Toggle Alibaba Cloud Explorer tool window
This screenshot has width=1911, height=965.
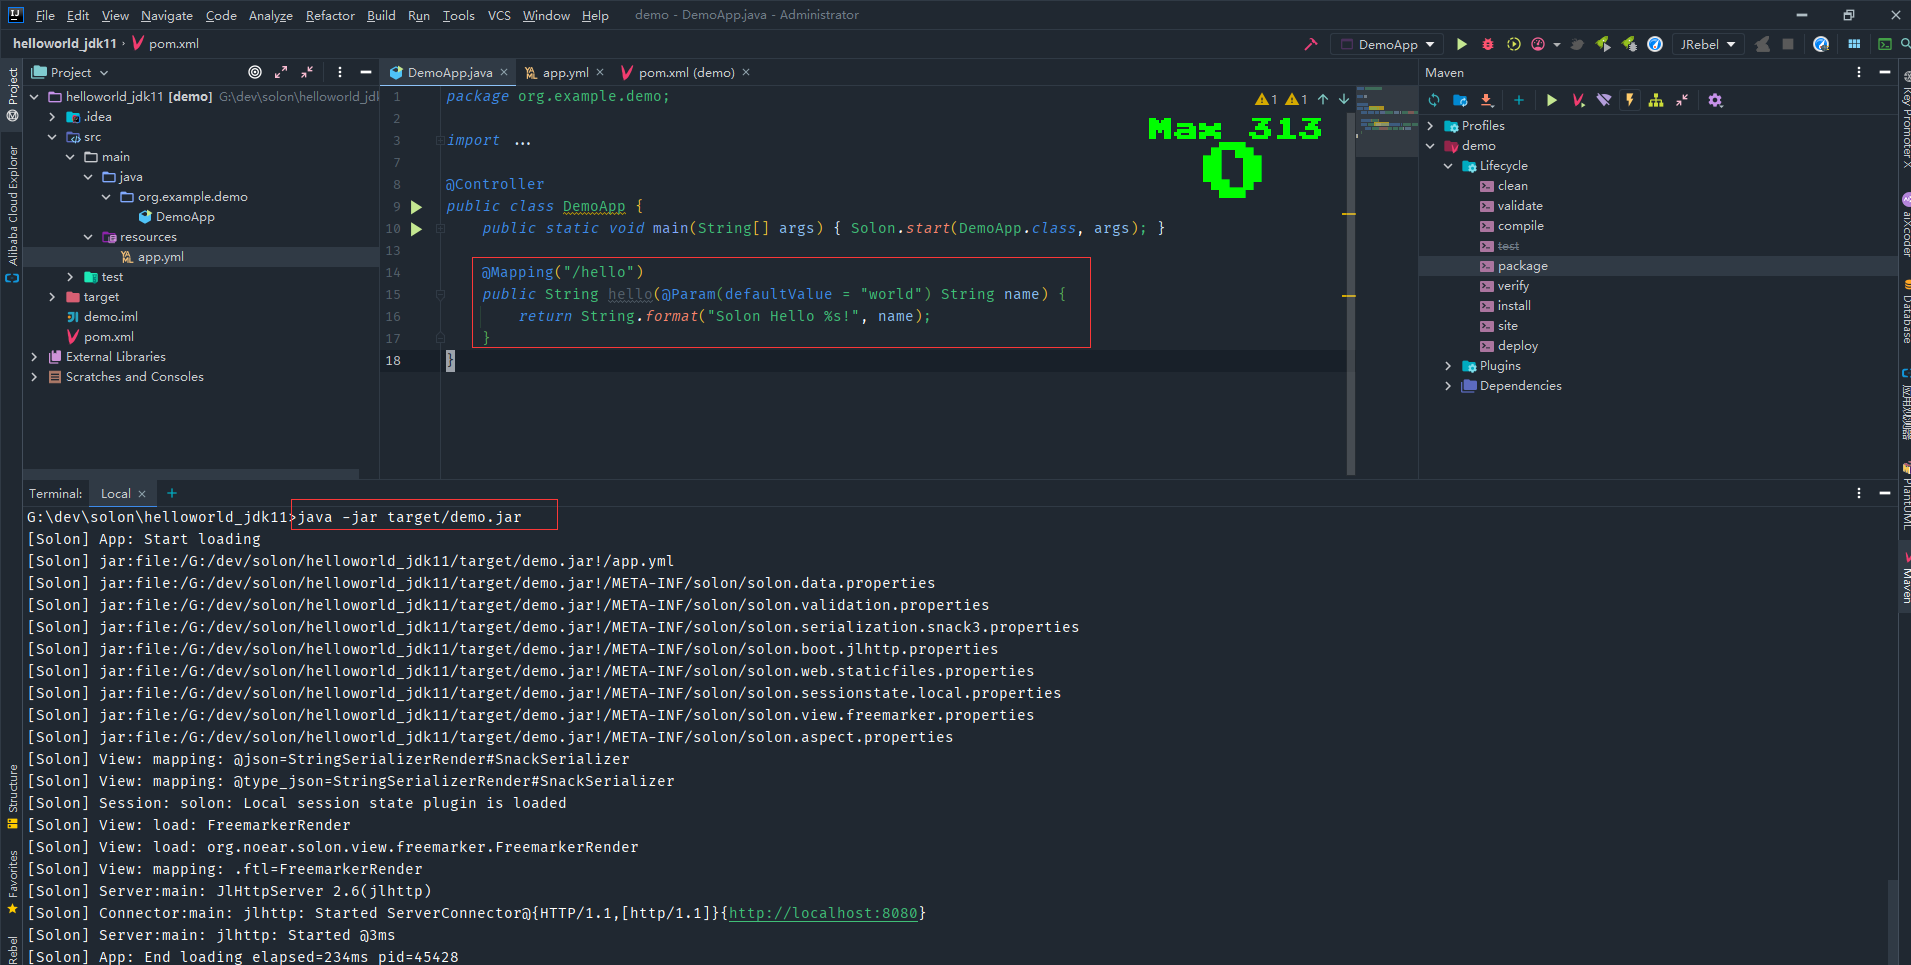[12, 215]
